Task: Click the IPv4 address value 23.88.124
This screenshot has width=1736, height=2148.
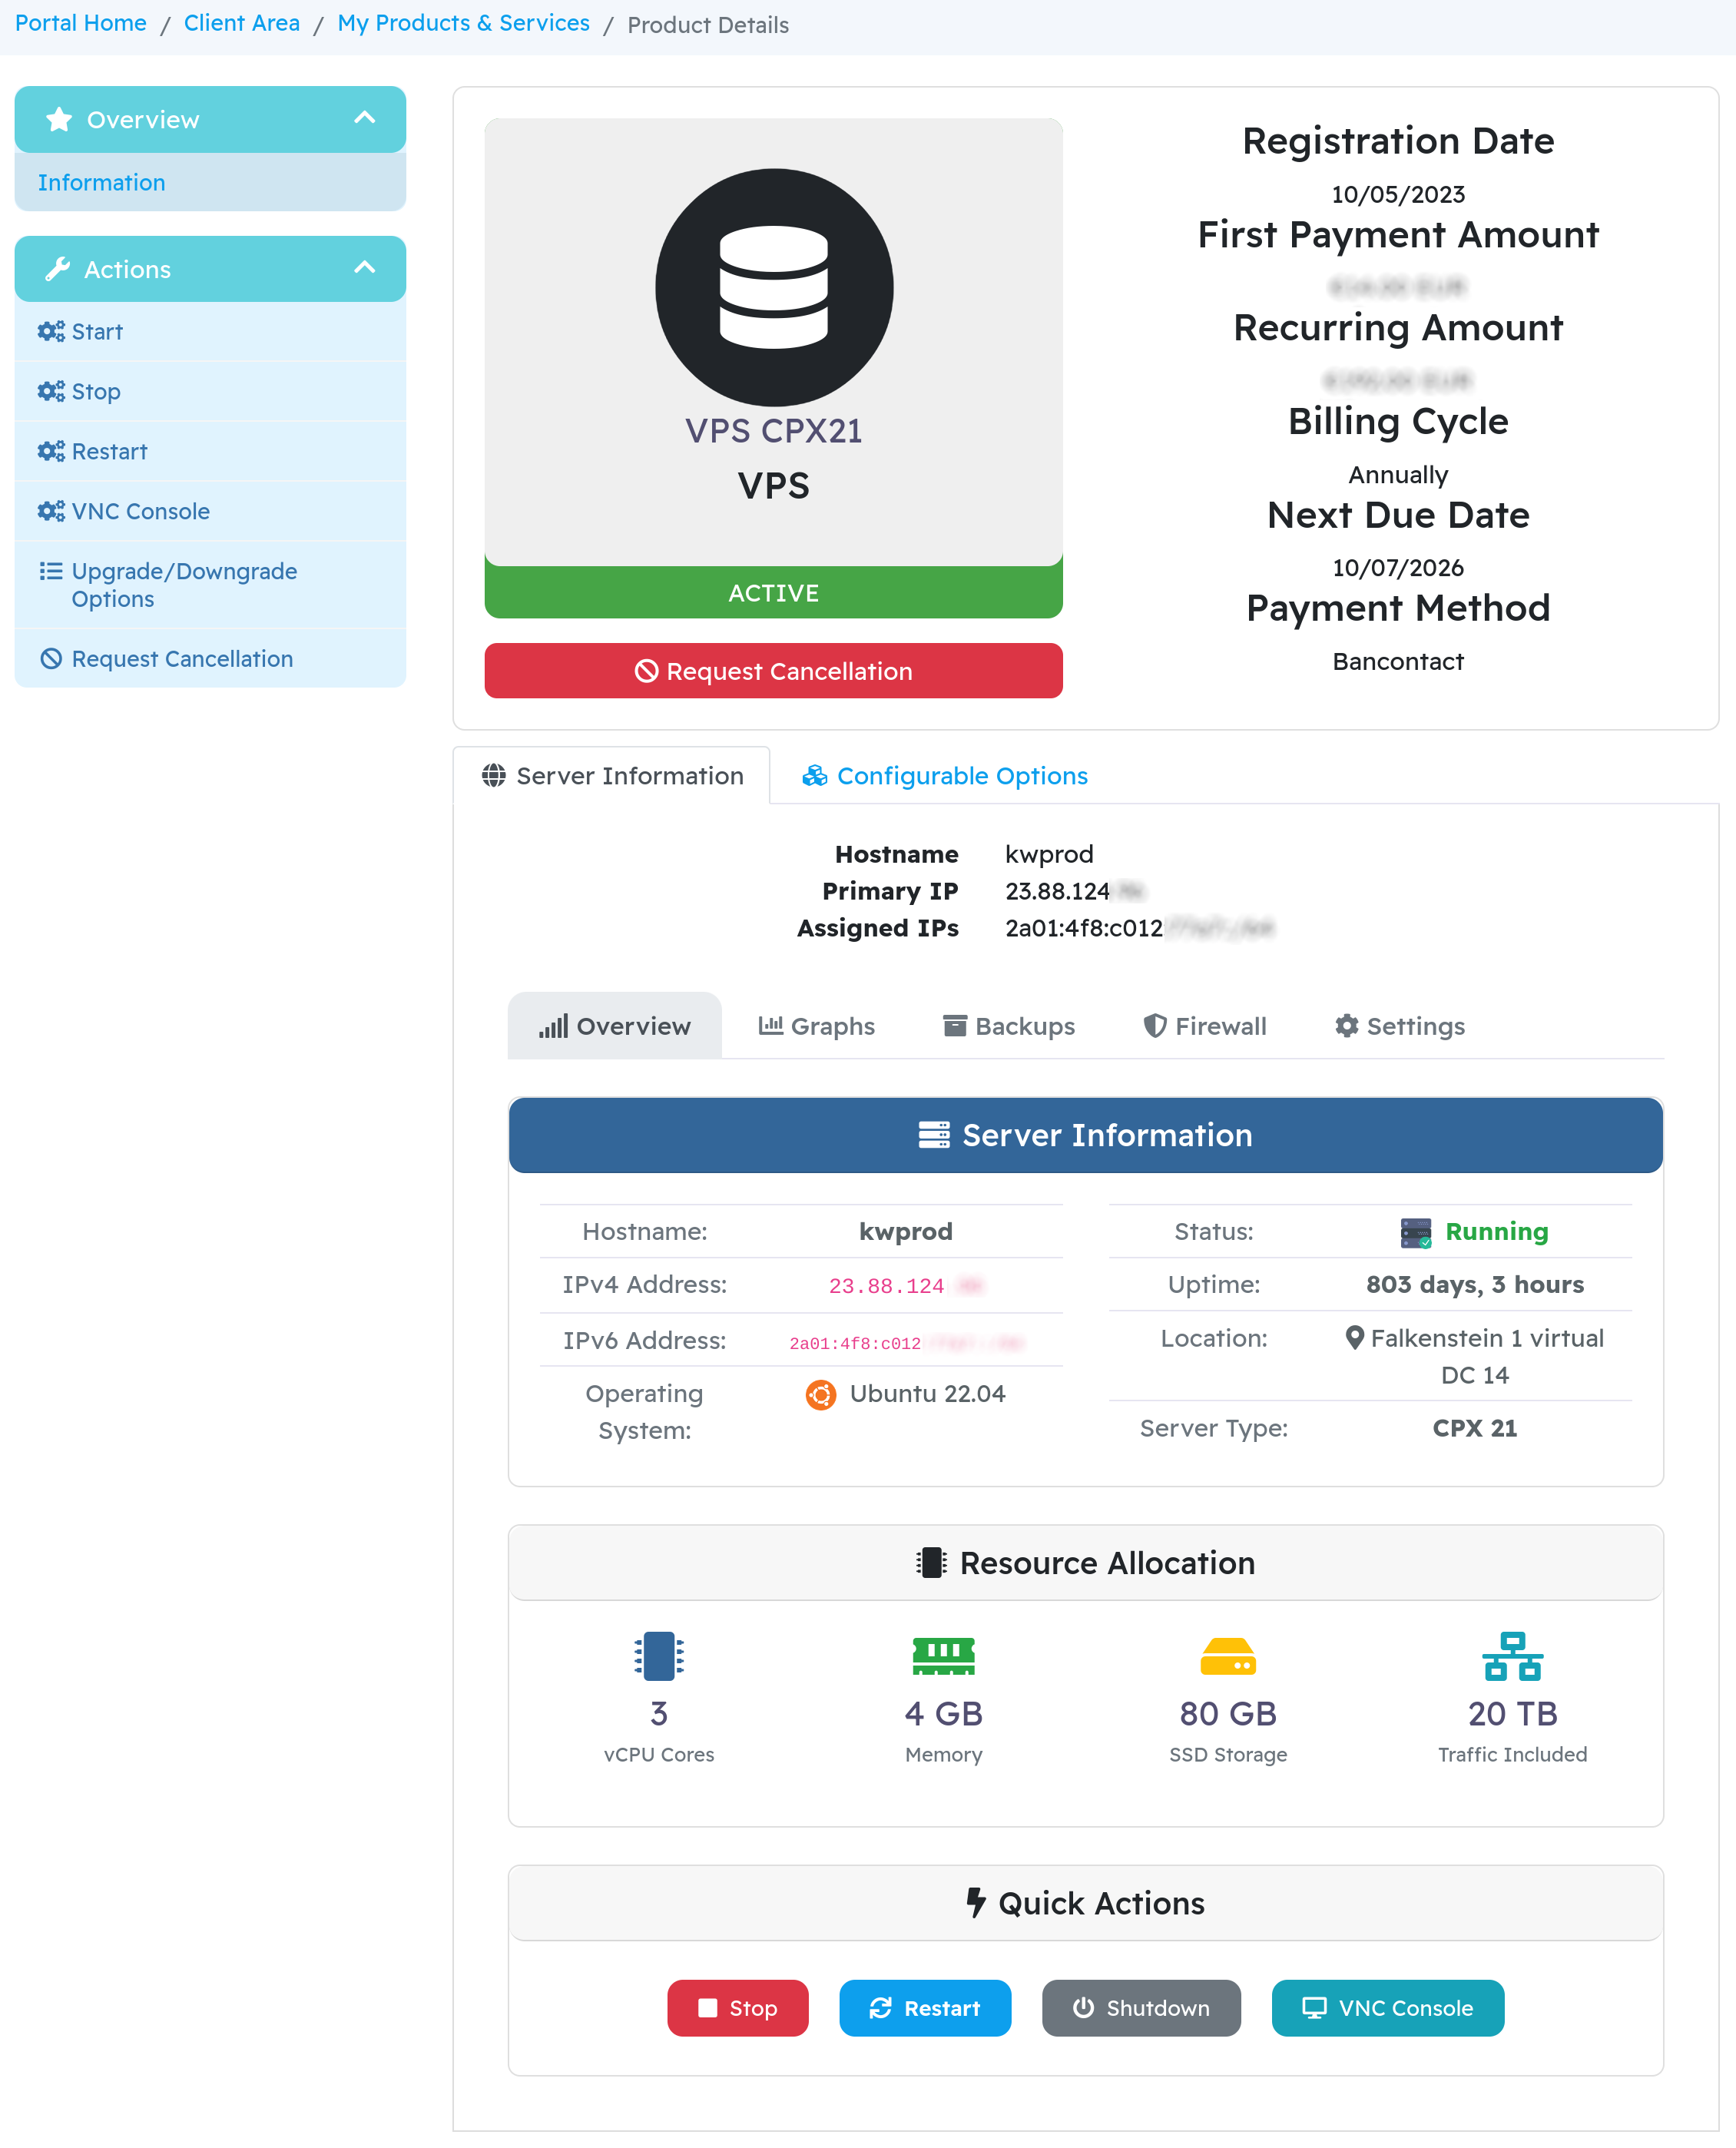Action: coord(886,1286)
